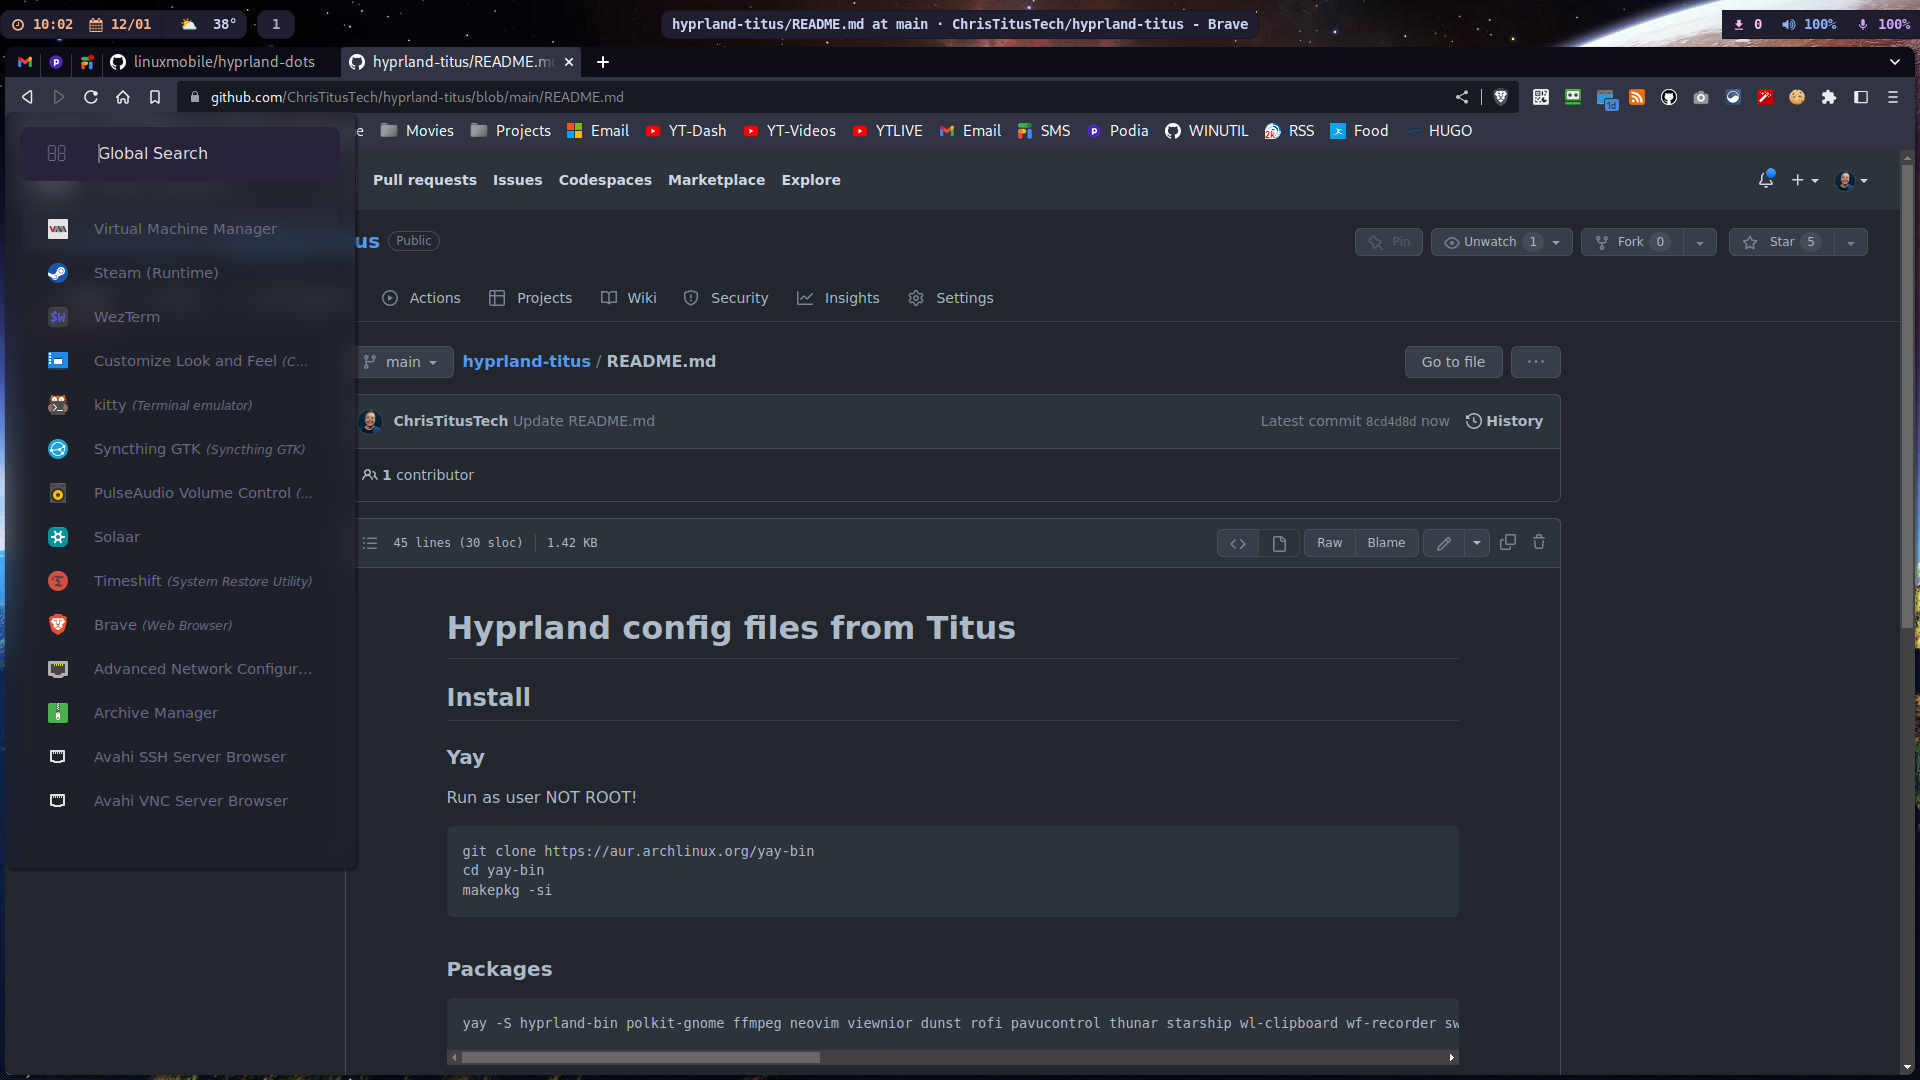The image size is (1920, 1080).
Task: Open Archive Manager entry
Action: click(x=180, y=713)
